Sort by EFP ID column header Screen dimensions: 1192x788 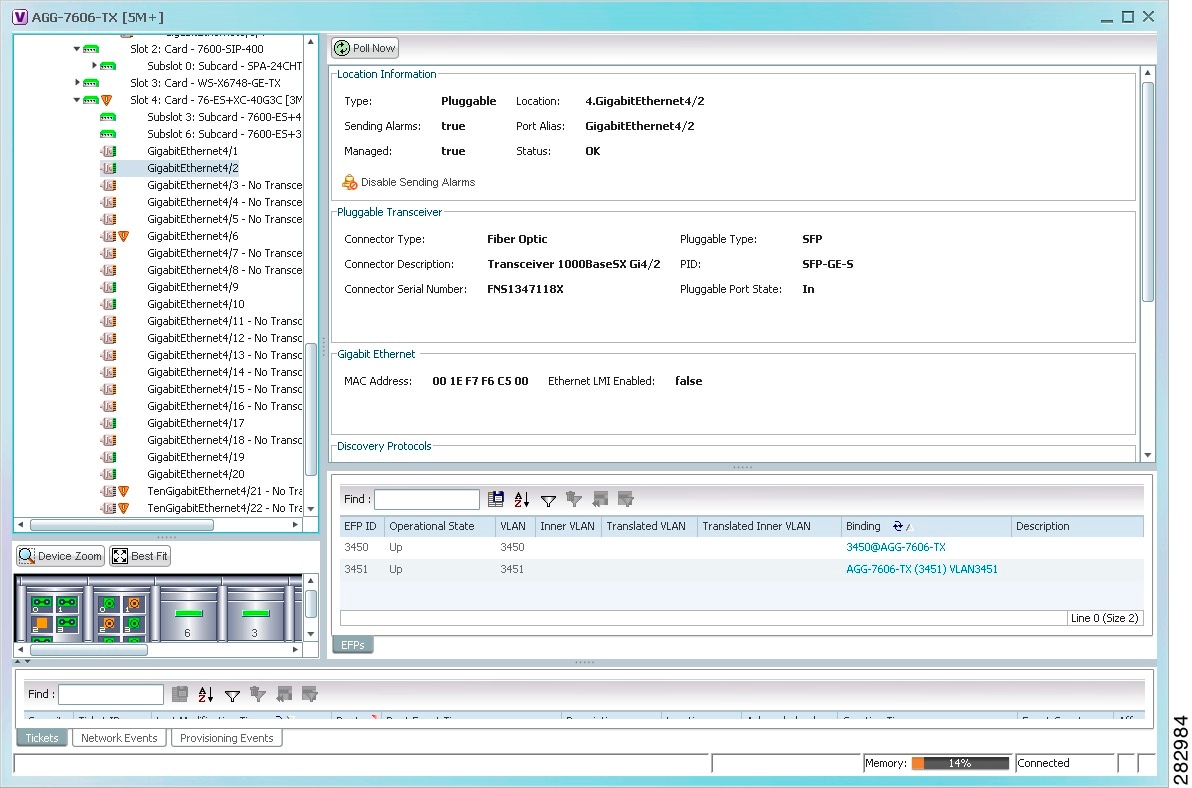(361, 526)
